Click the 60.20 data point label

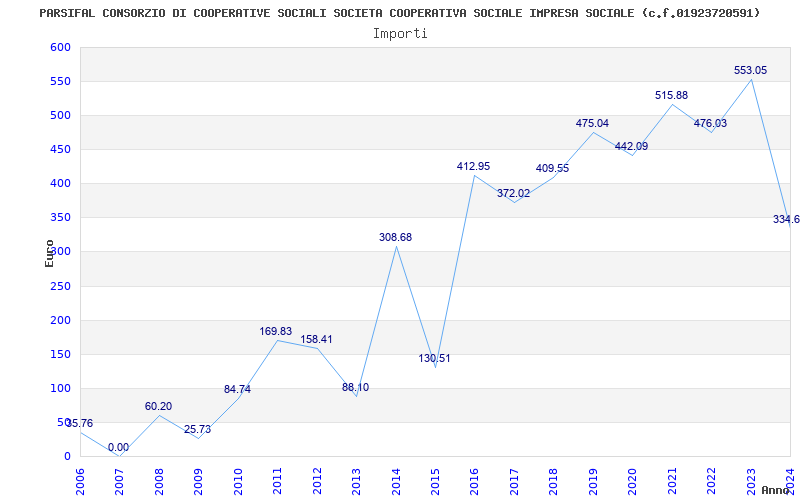(x=158, y=407)
